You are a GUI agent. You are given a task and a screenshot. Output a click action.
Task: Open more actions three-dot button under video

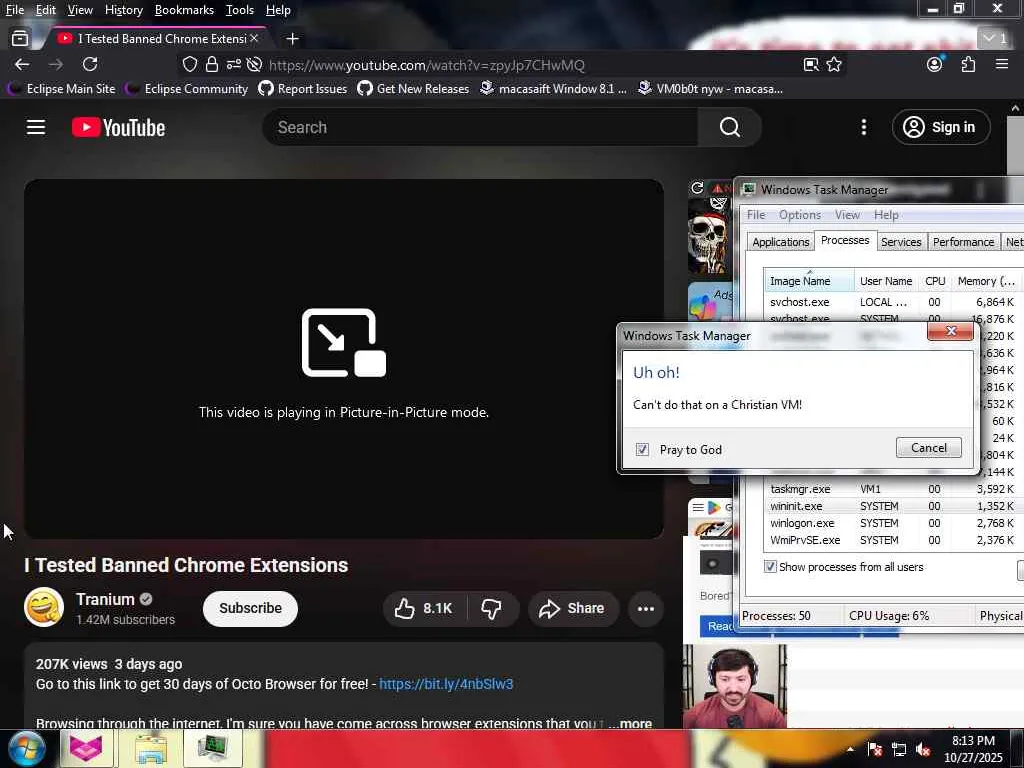645,609
